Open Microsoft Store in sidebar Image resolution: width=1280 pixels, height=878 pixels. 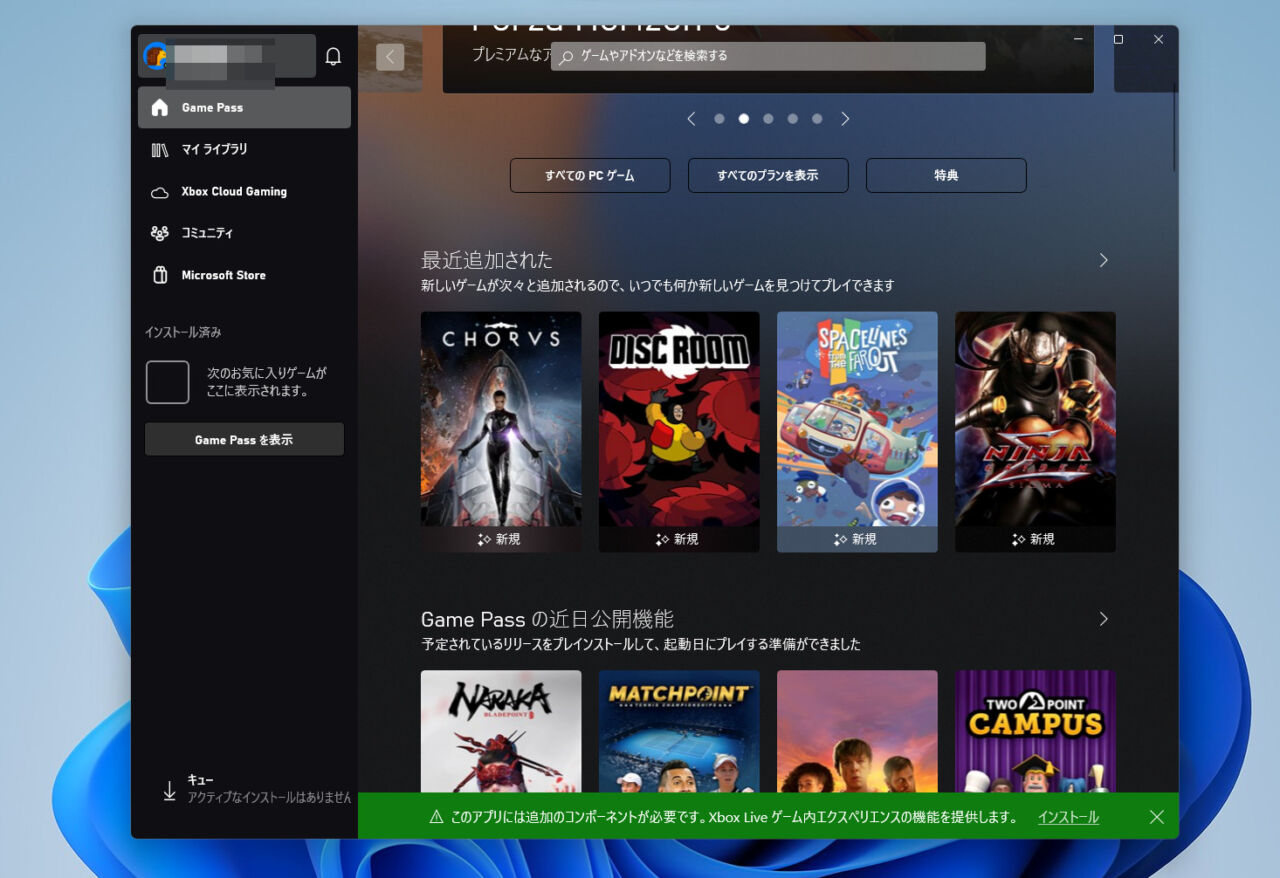coord(244,275)
